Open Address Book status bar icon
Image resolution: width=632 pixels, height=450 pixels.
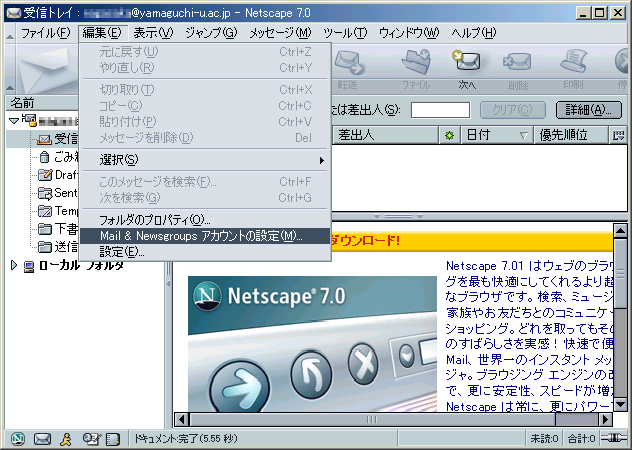coord(113,439)
